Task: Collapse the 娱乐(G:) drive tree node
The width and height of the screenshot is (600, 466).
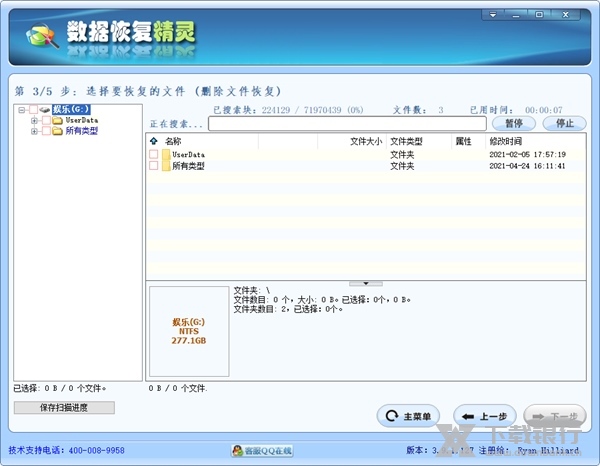Action: (22, 110)
